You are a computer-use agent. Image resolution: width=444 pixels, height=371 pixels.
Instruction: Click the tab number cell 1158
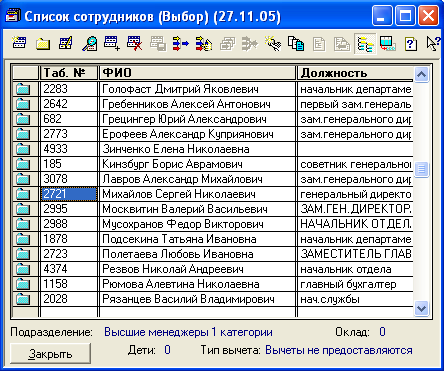pos(69,284)
